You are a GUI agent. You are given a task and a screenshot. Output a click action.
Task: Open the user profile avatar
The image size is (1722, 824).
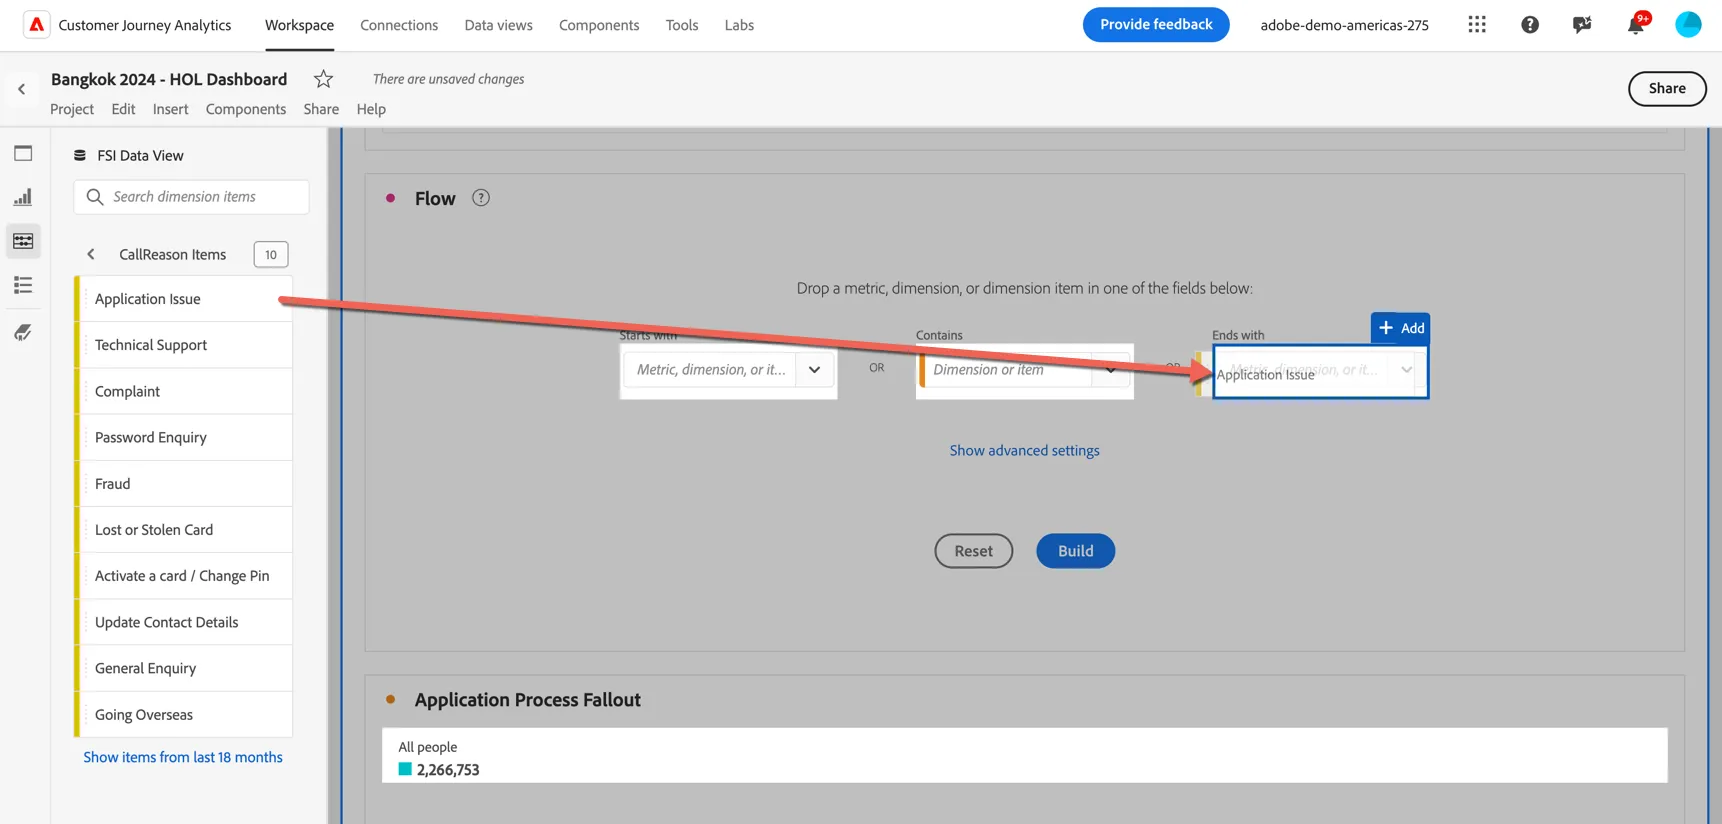1688,25
